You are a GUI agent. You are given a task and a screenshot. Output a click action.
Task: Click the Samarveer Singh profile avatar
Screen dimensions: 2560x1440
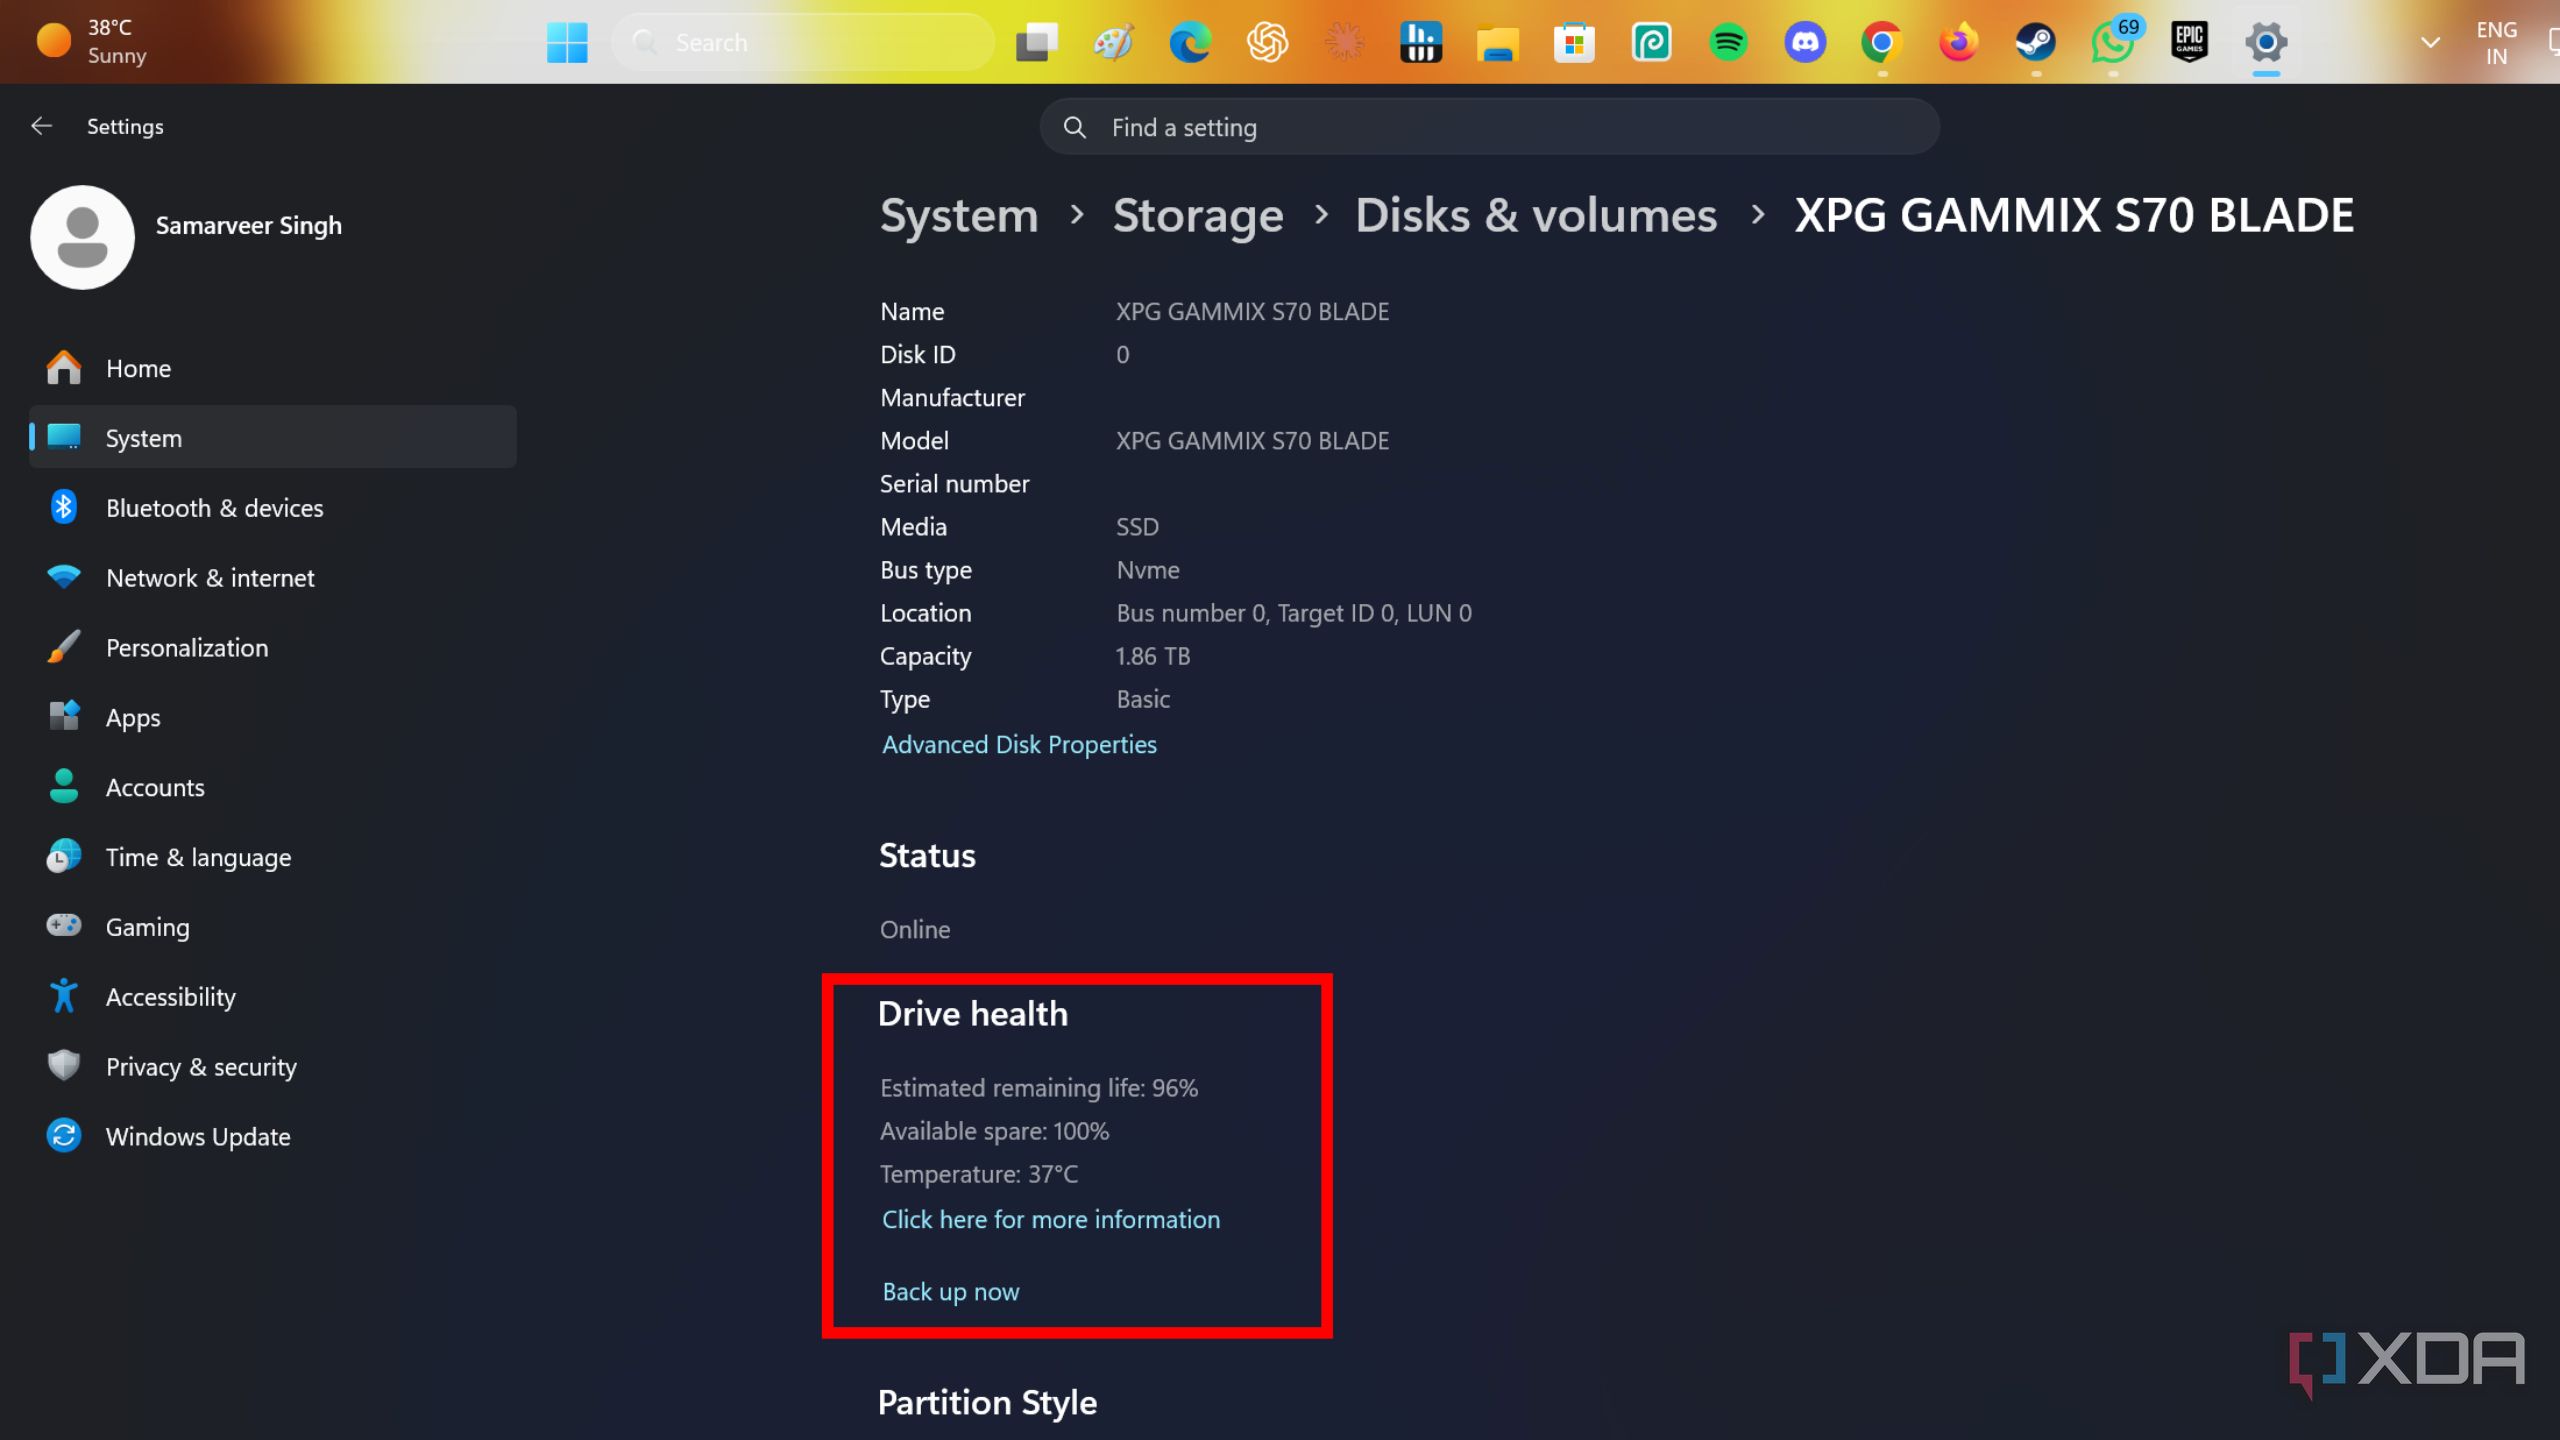[x=82, y=237]
